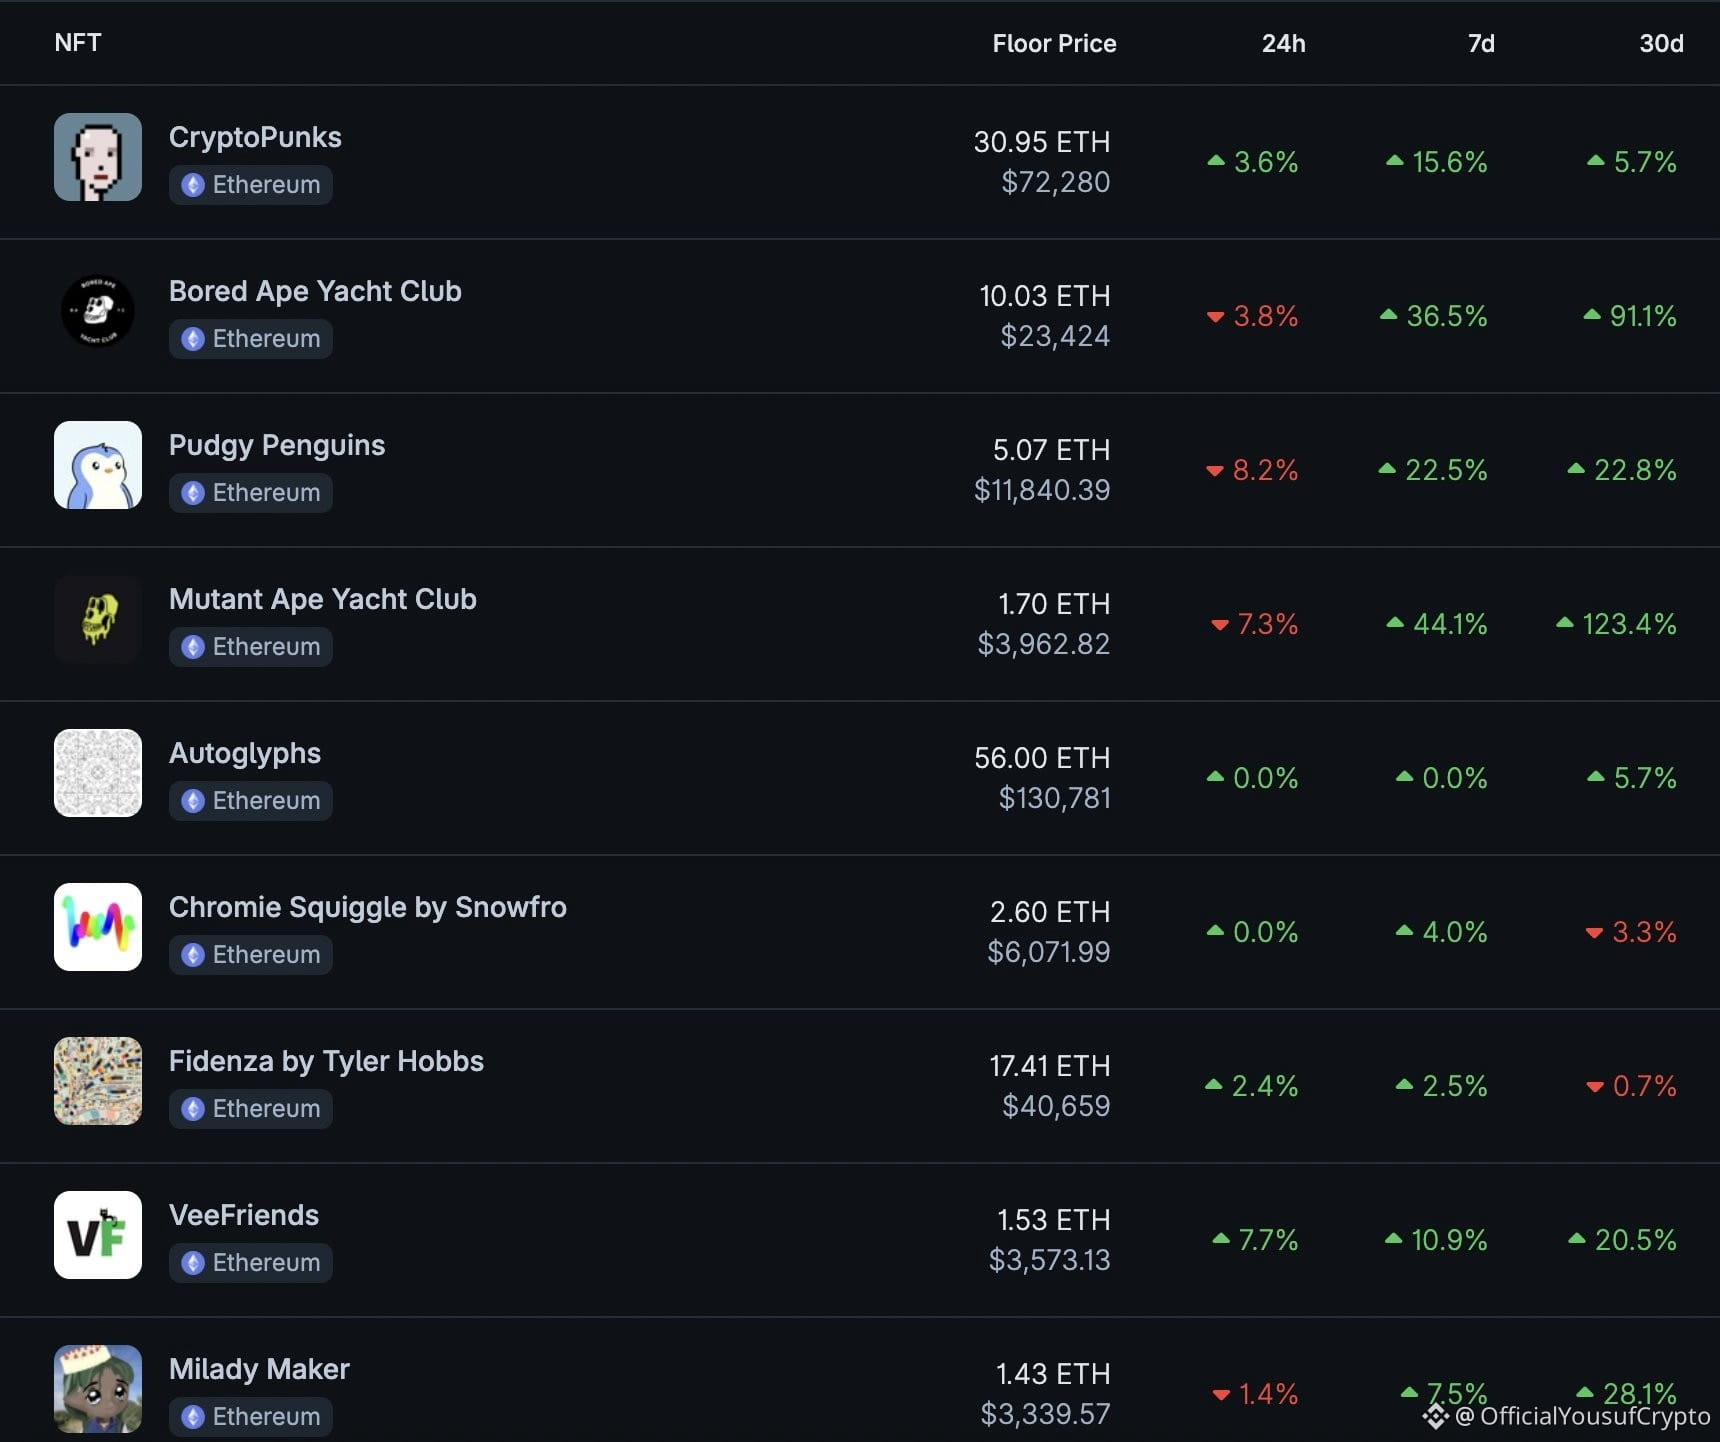Click the VeeFriends VF logo
The width and height of the screenshot is (1720, 1442).
pyautogui.click(x=98, y=1235)
